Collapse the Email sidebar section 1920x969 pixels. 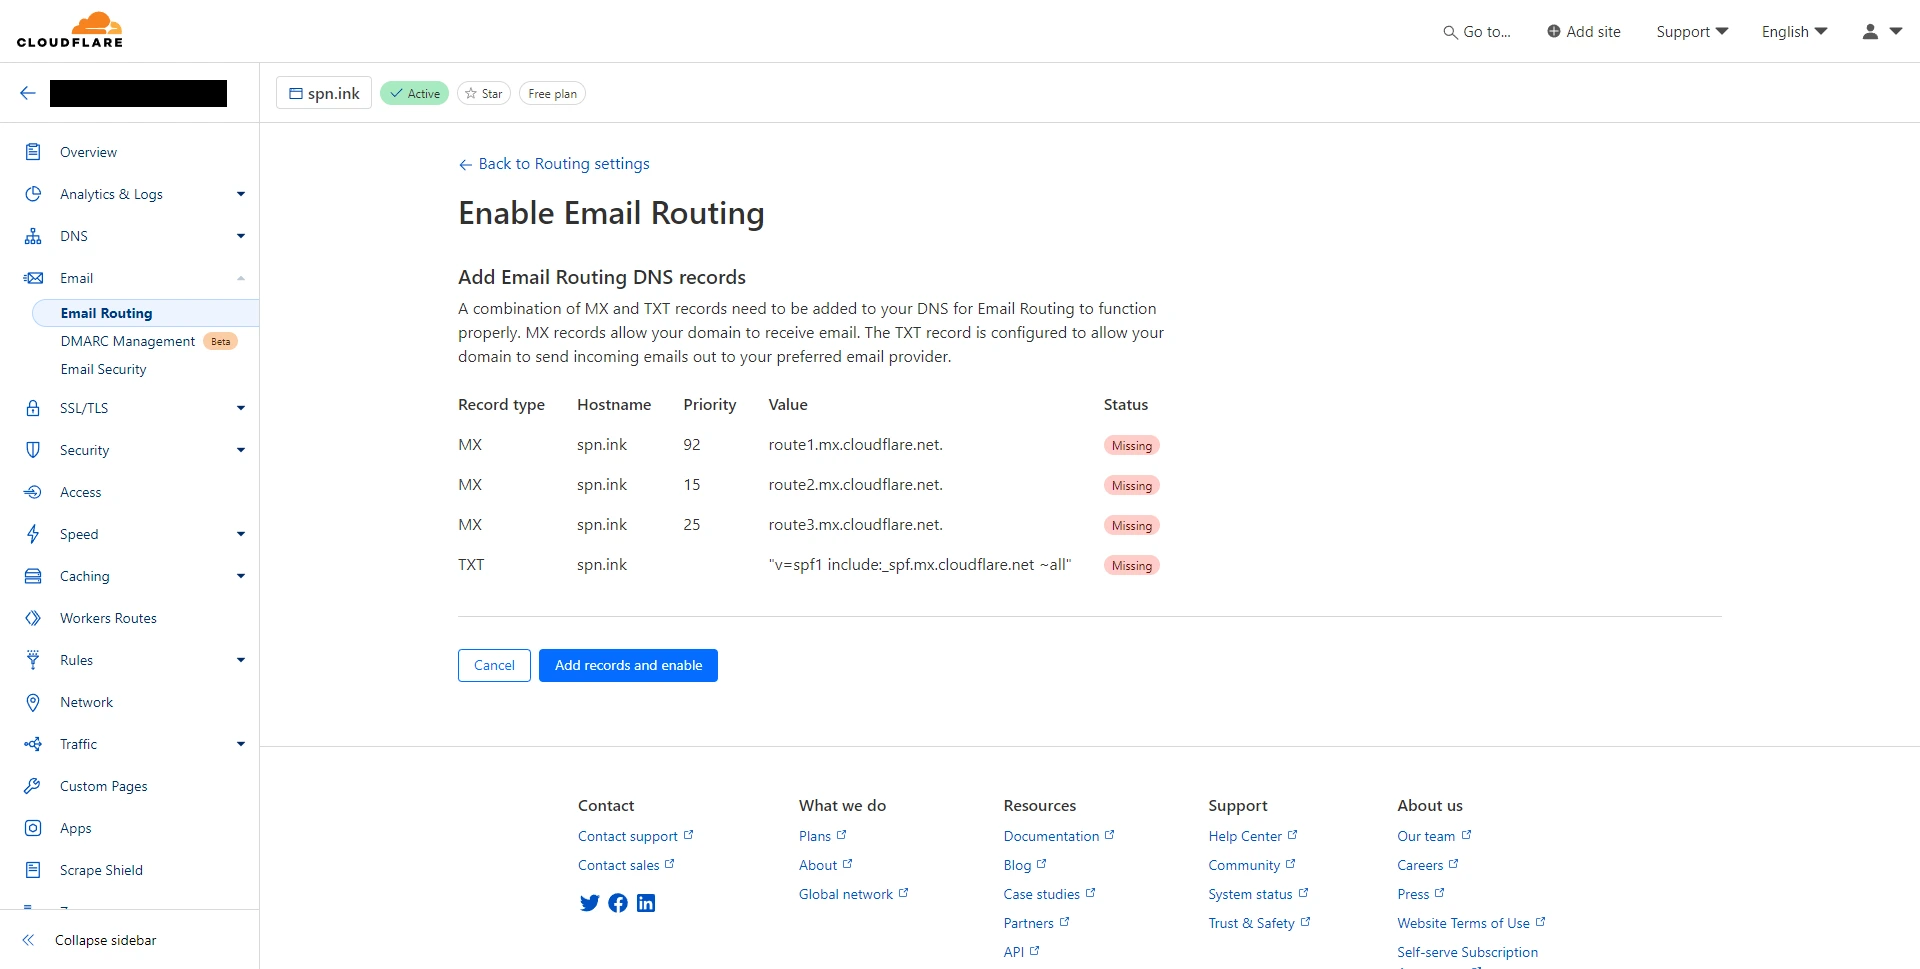[240, 278]
